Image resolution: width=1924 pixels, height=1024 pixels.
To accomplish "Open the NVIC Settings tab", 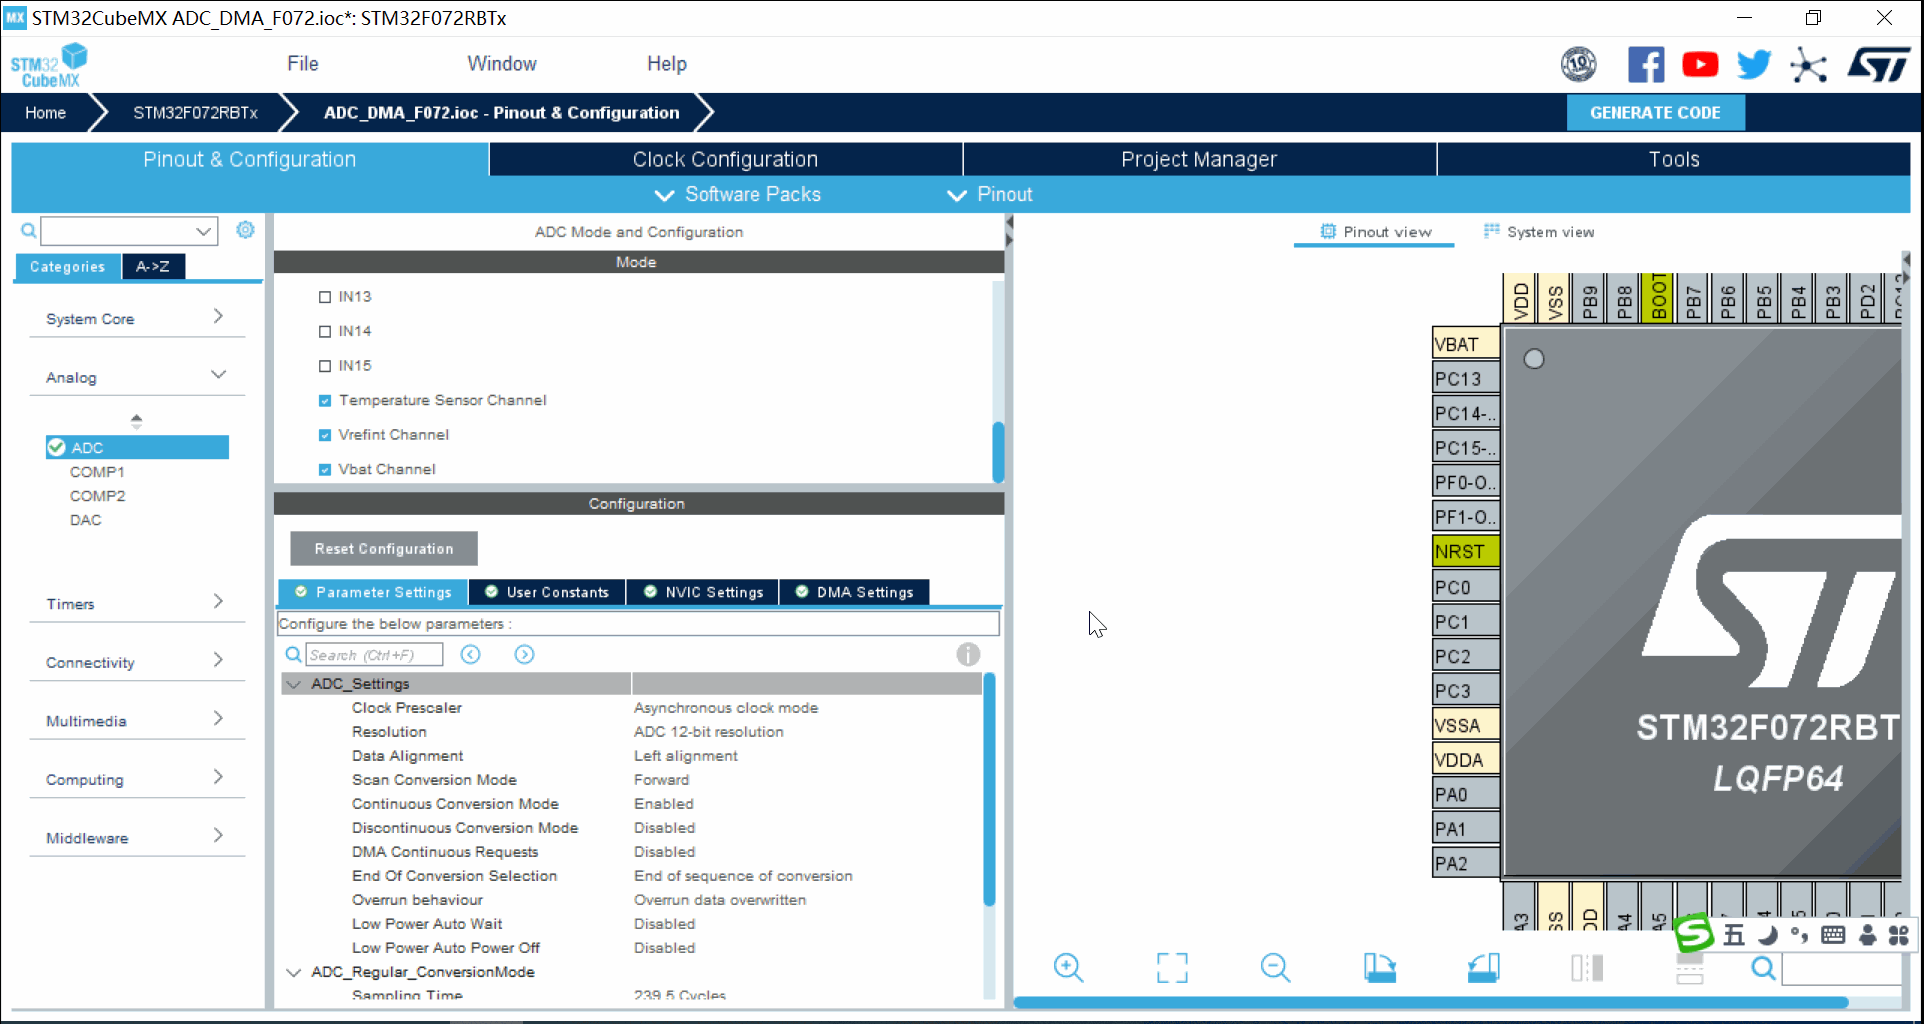I will point(703,592).
